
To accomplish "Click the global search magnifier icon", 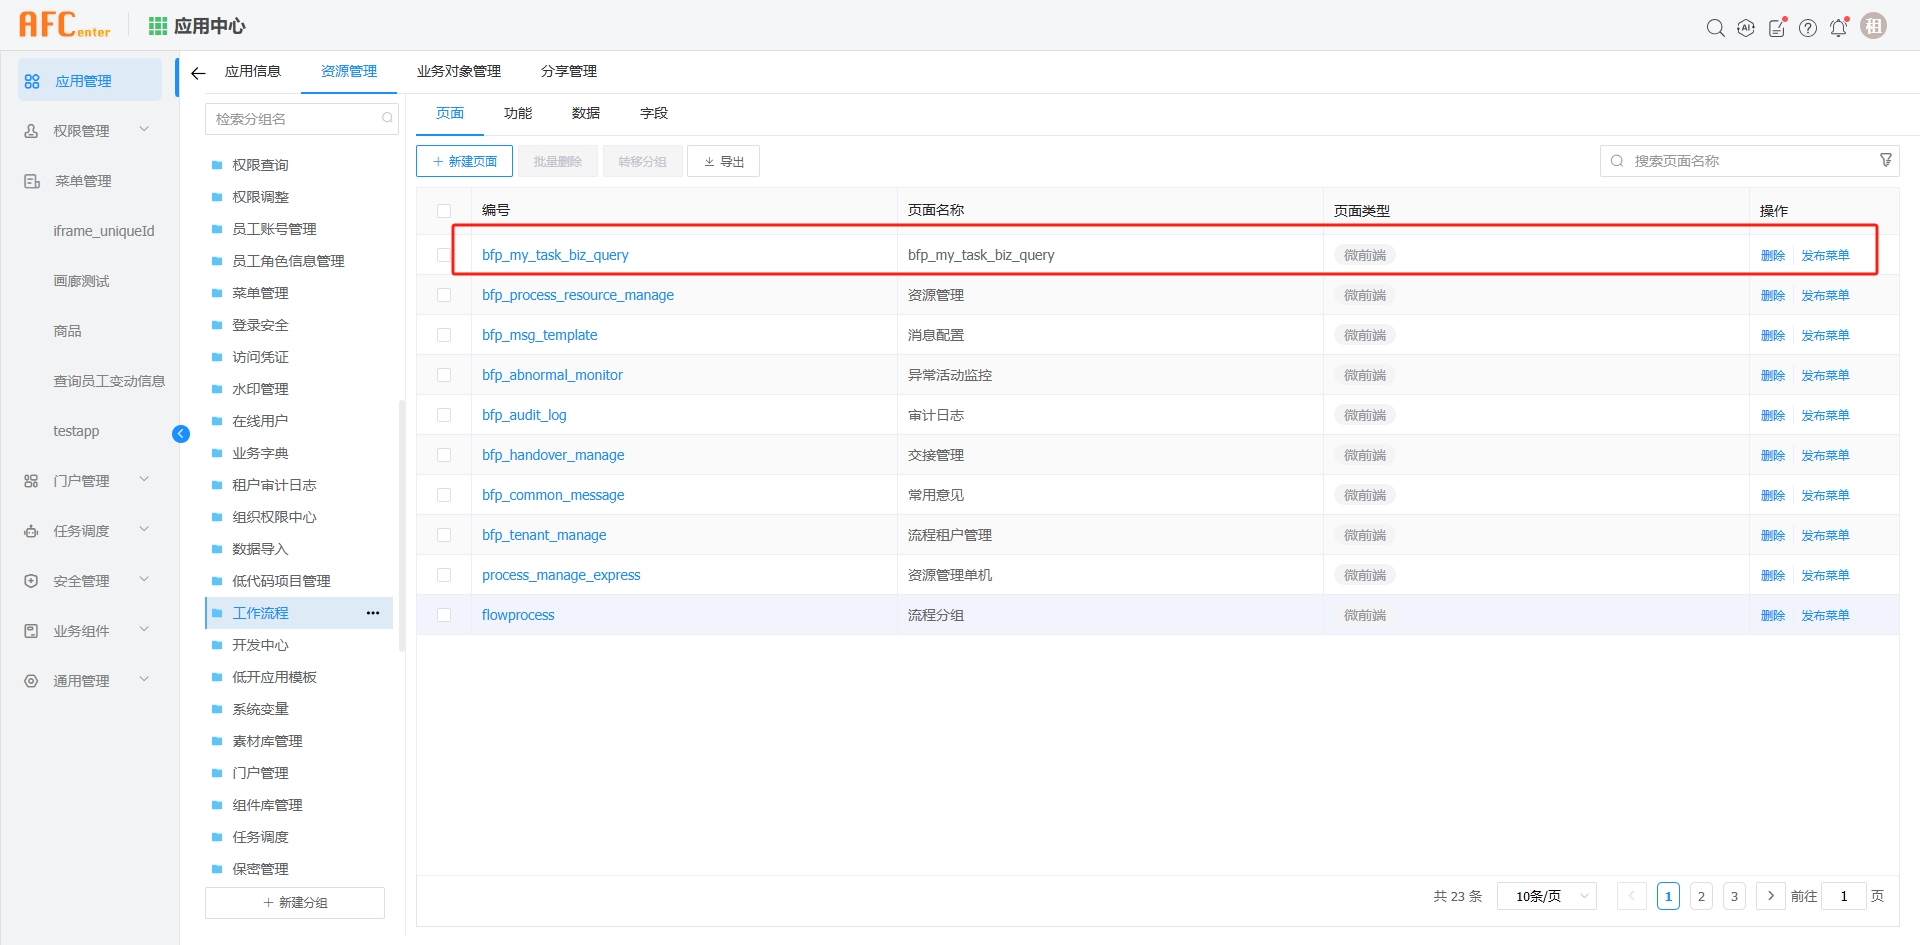I will pos(1715,28).
